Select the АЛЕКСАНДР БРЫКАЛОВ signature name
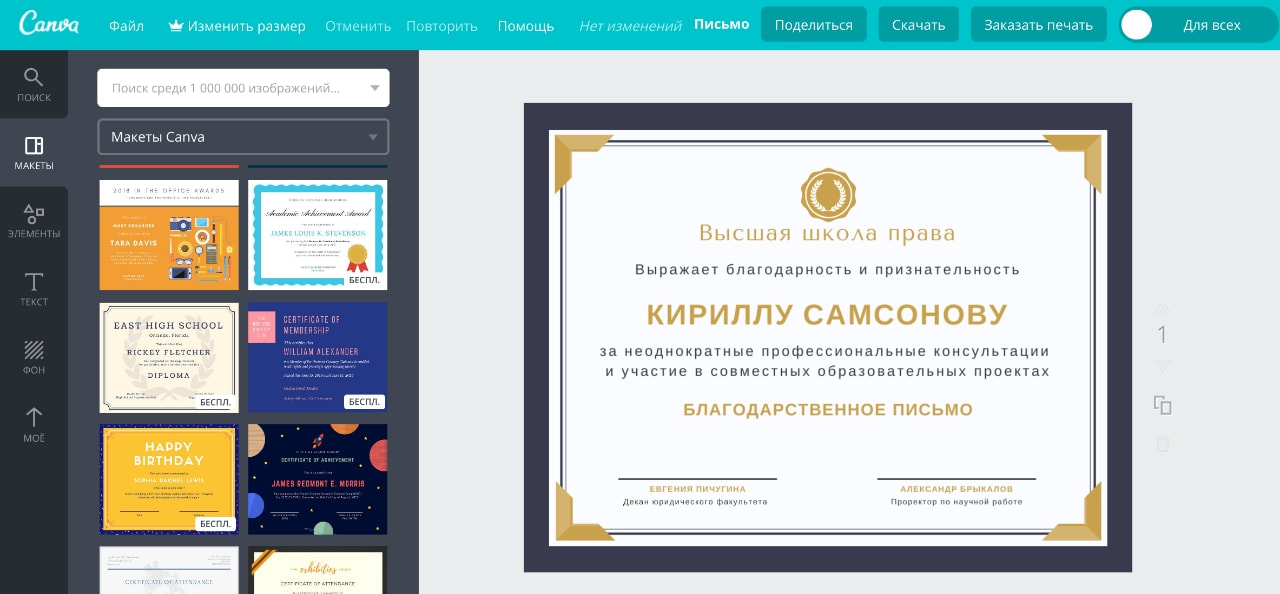The width and height of the screenshot is (1280, 594). (957, 489)
